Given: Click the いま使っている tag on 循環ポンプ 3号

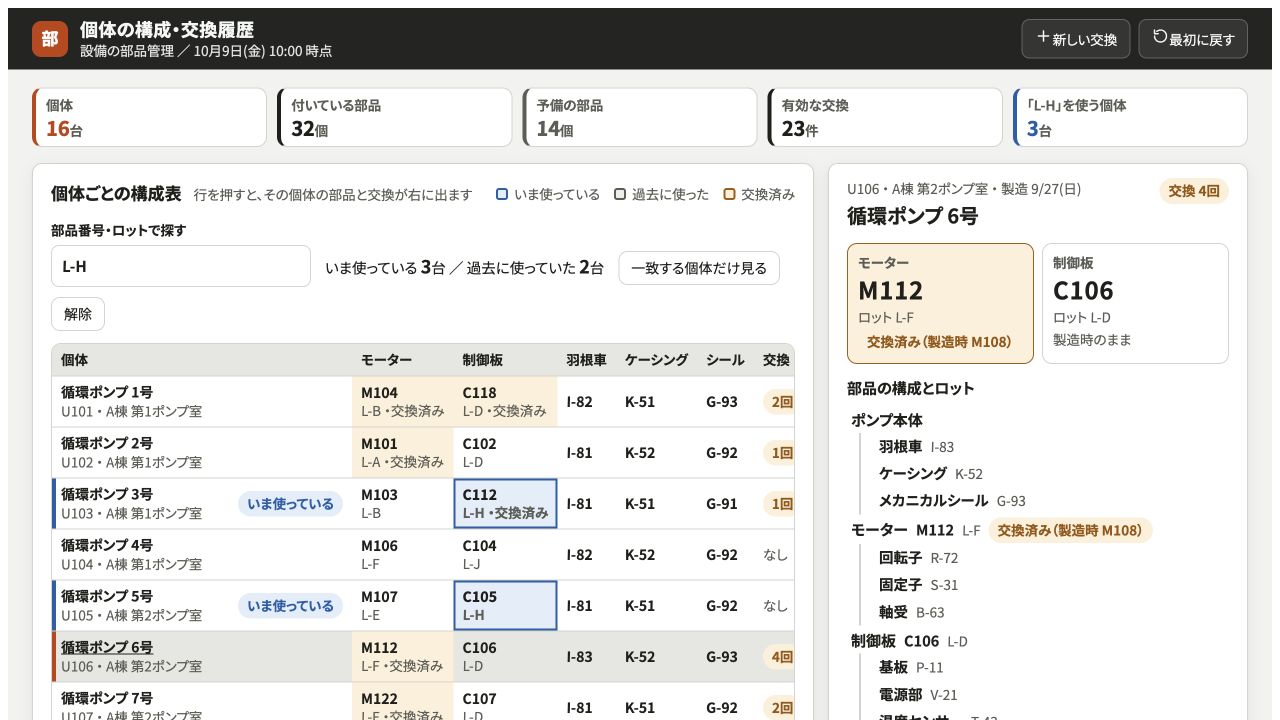Looking at the screenshot, I should pyautogui.click(x=290, y=504).
